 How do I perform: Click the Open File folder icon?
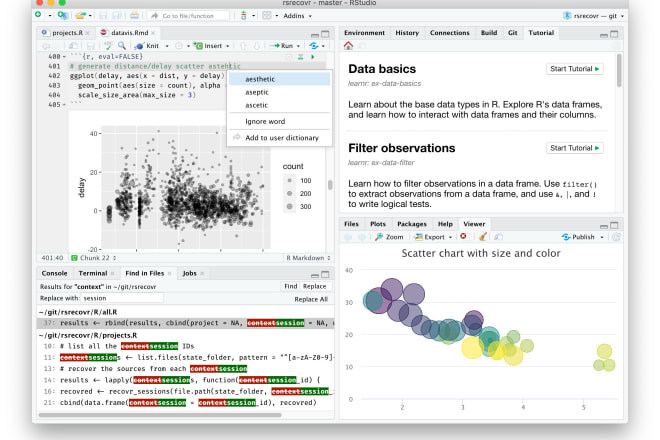80,16
